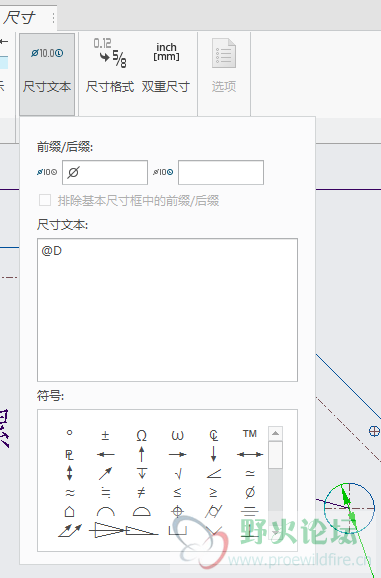This screenshot has width=381, height=578.
Task: Insert the dotted equal ≒ symbol
Action: [x=105, y=492]
